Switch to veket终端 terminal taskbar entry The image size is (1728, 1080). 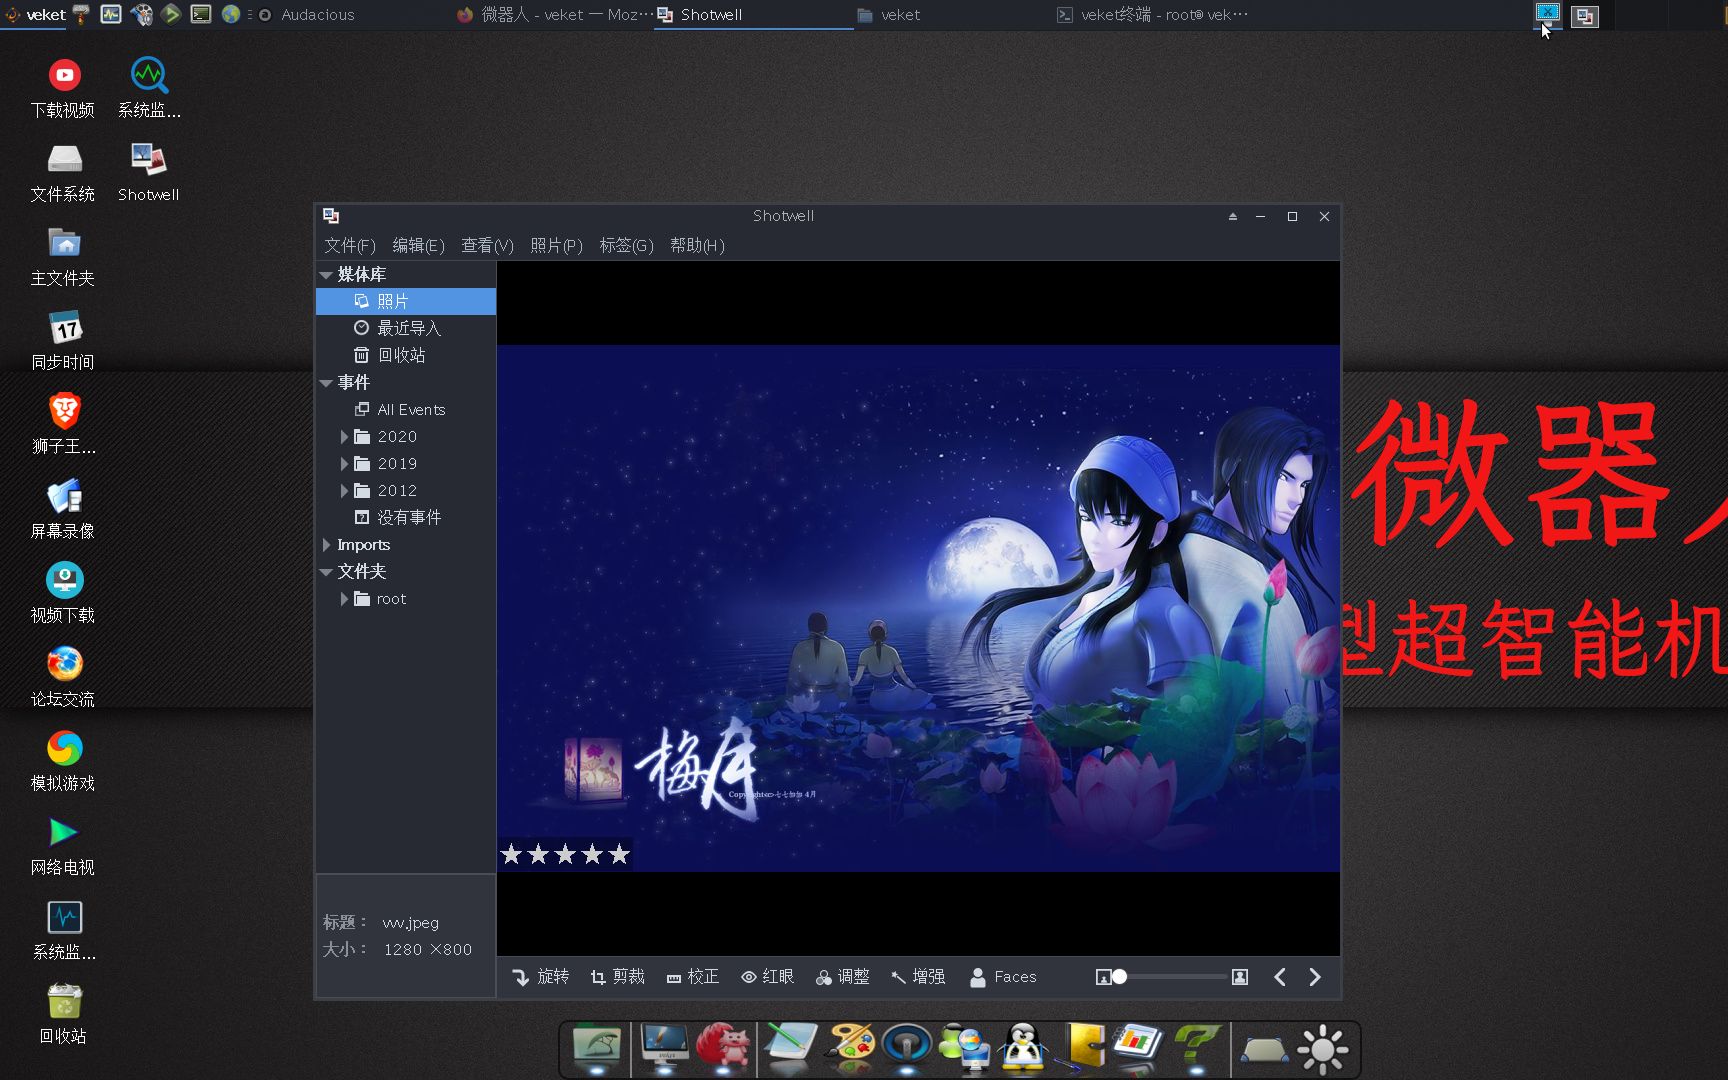(x=1153, y=15)
